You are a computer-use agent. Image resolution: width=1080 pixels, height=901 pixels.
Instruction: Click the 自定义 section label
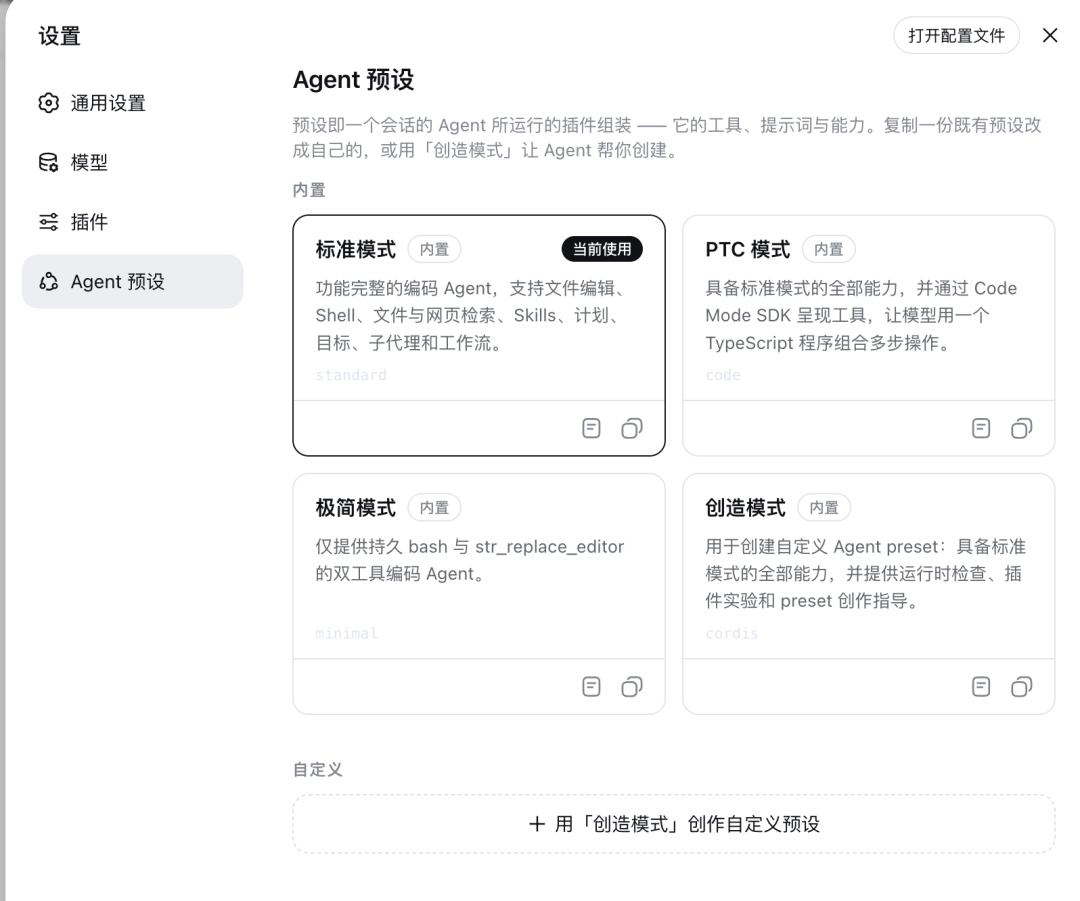[318, 769]
